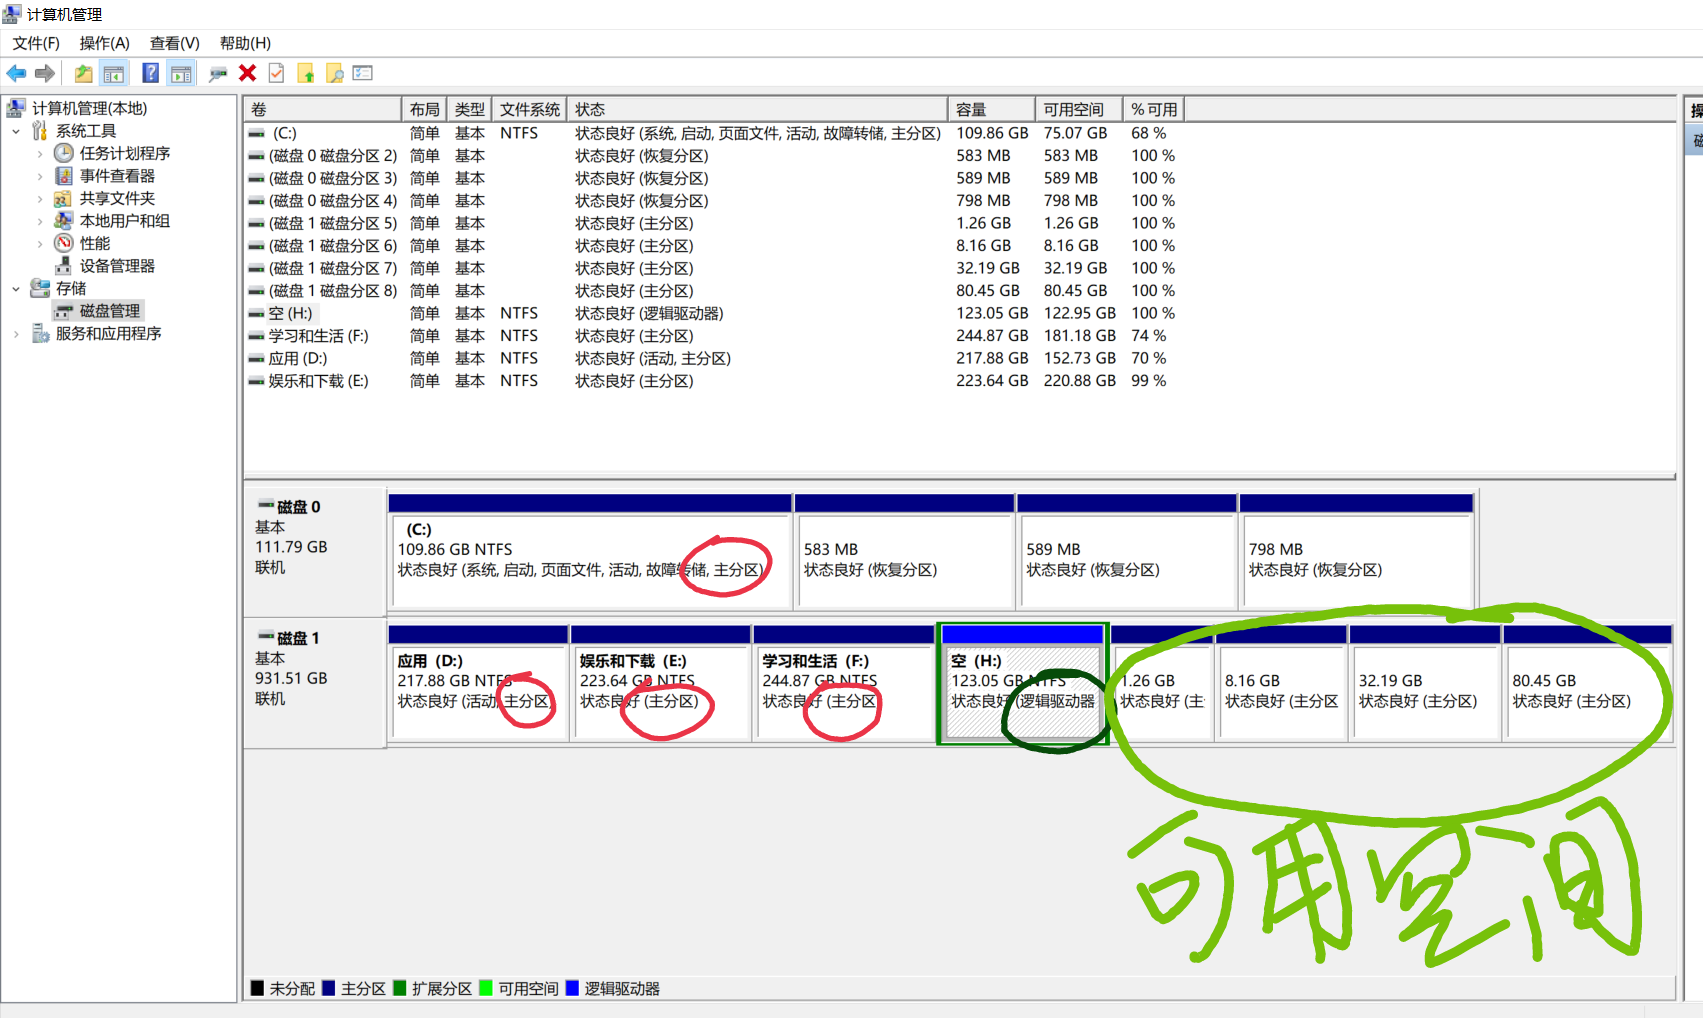The height and width of the screenshot is (1018, 1703).
Task: Expand the 本地用户和组 tree node
Action: coord(40,221)
